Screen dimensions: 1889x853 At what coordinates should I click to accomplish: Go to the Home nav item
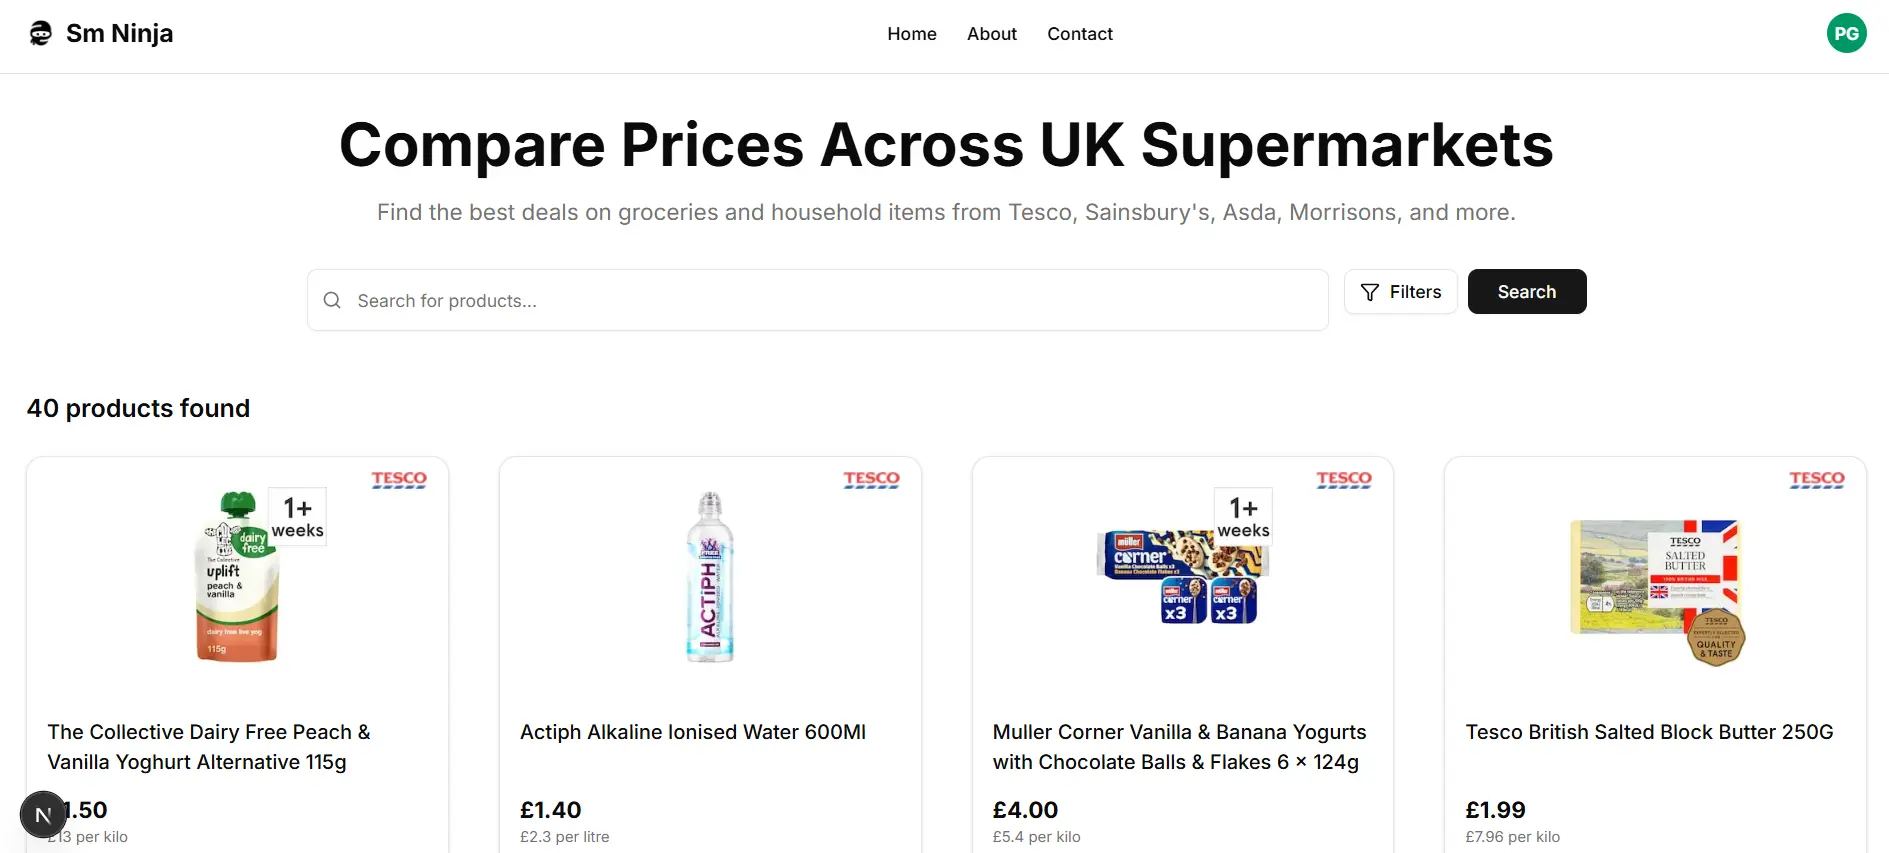point(911,34)
